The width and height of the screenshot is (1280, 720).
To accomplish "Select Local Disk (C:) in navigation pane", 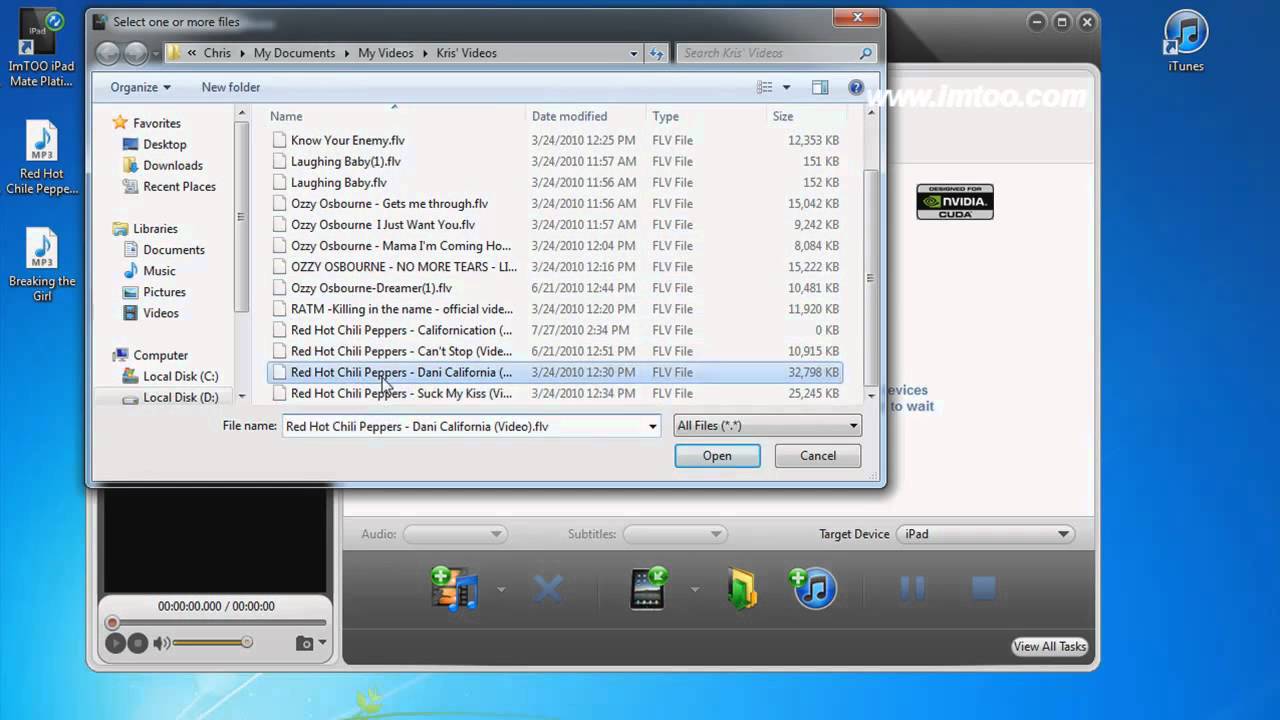I will [x=180, y=376].
